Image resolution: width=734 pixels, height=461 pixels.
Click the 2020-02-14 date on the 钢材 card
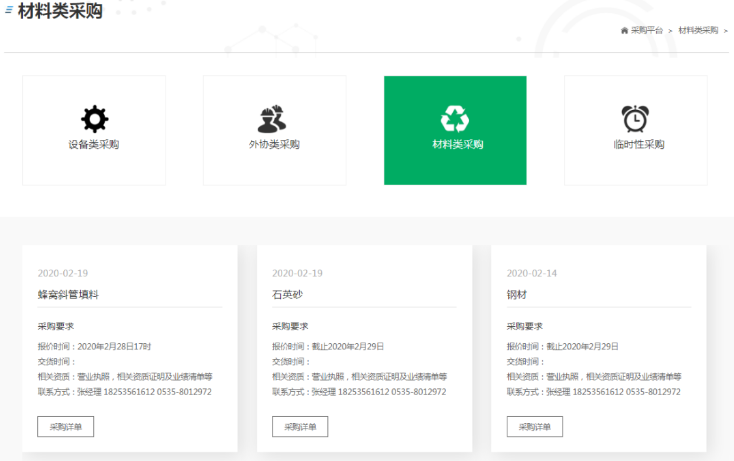pos(532,273)
